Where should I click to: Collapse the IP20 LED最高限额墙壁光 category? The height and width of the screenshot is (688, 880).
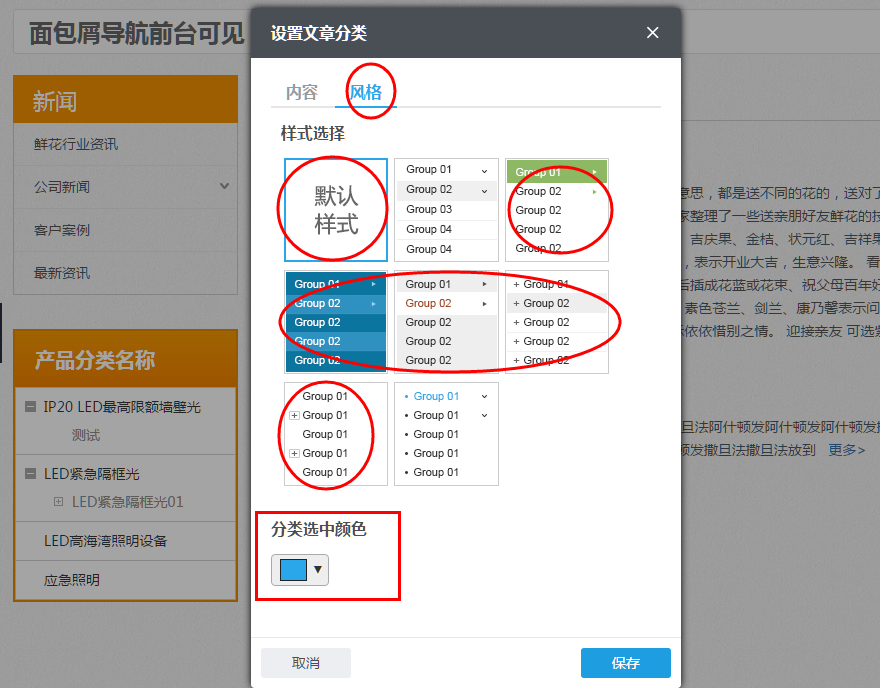coord(30,407)
